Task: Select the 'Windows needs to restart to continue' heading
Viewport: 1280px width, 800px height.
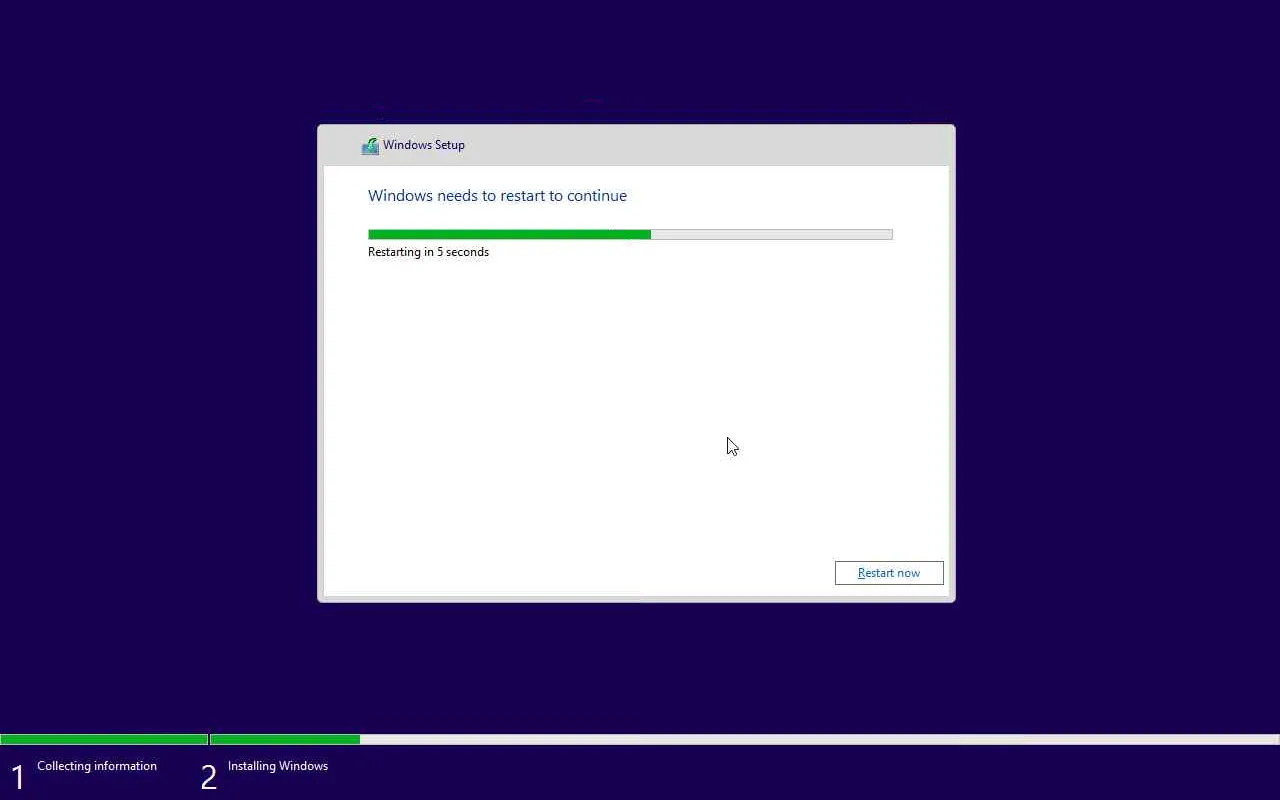Action: click(497, 196)
